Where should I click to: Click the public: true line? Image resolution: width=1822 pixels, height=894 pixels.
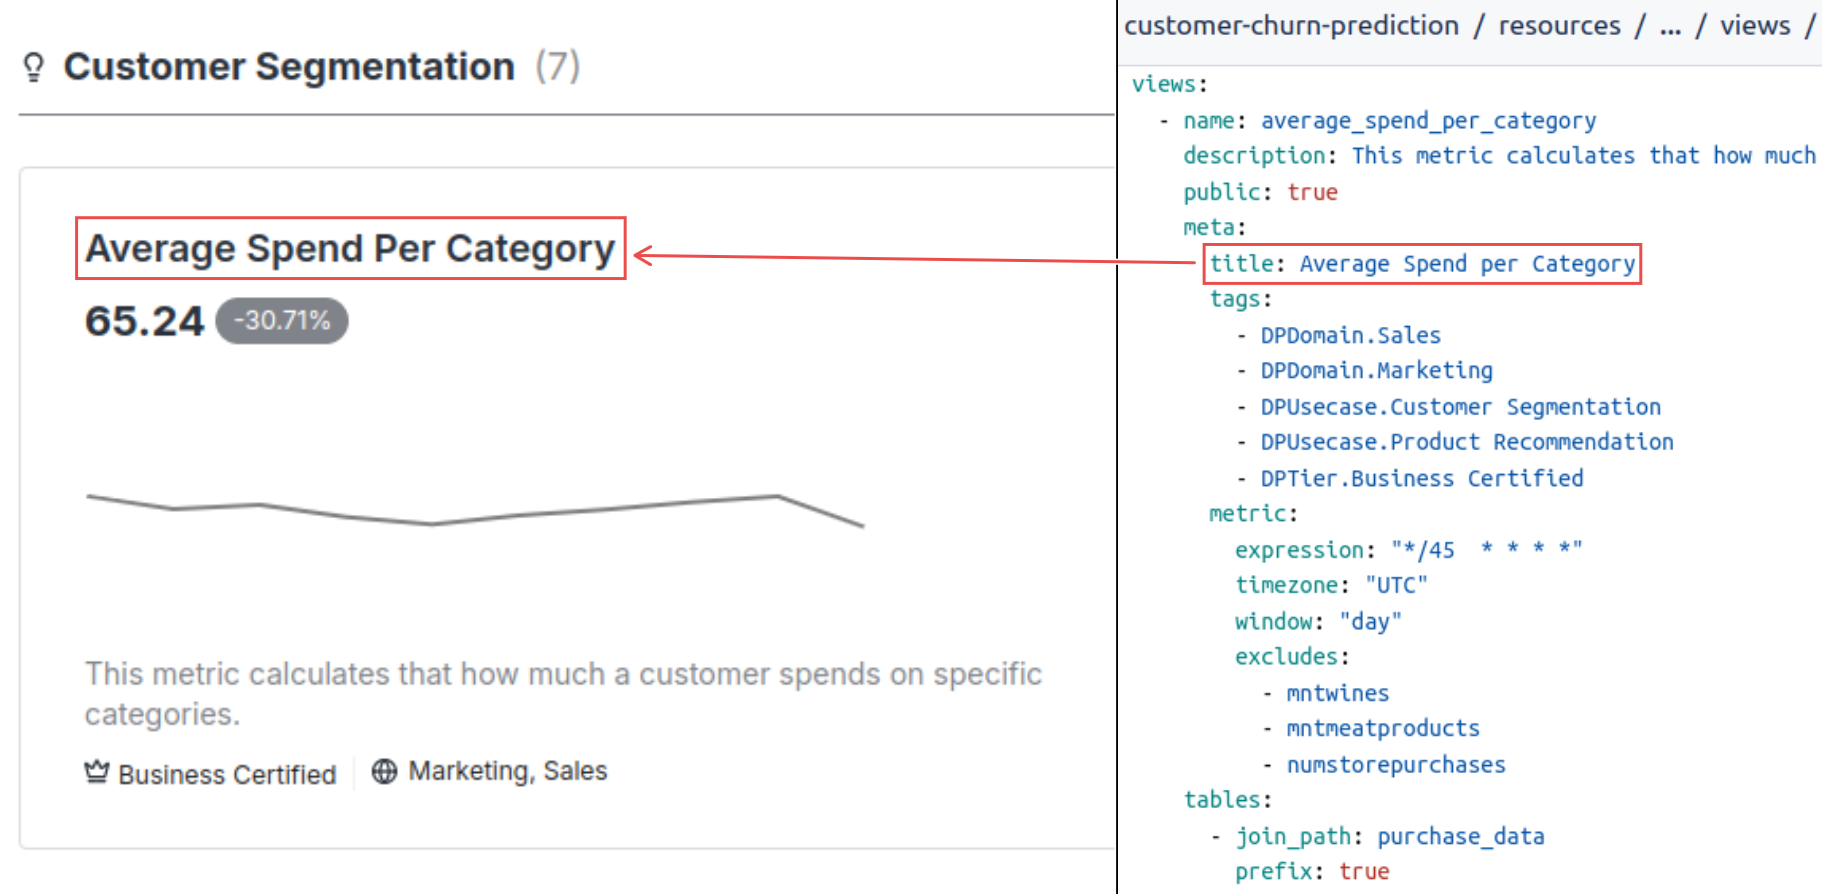pos(1260,192)
